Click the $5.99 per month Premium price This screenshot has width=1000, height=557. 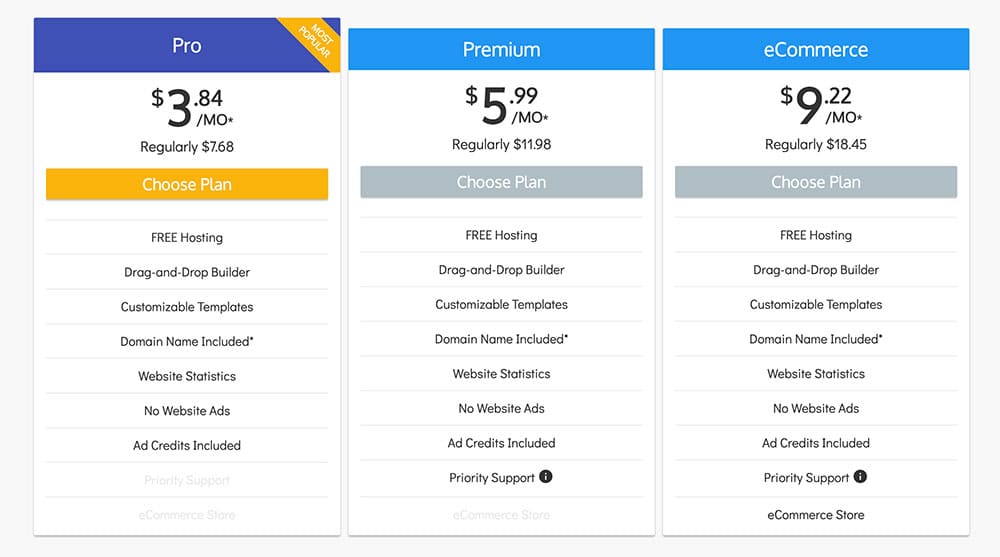[x=506, y=105]
